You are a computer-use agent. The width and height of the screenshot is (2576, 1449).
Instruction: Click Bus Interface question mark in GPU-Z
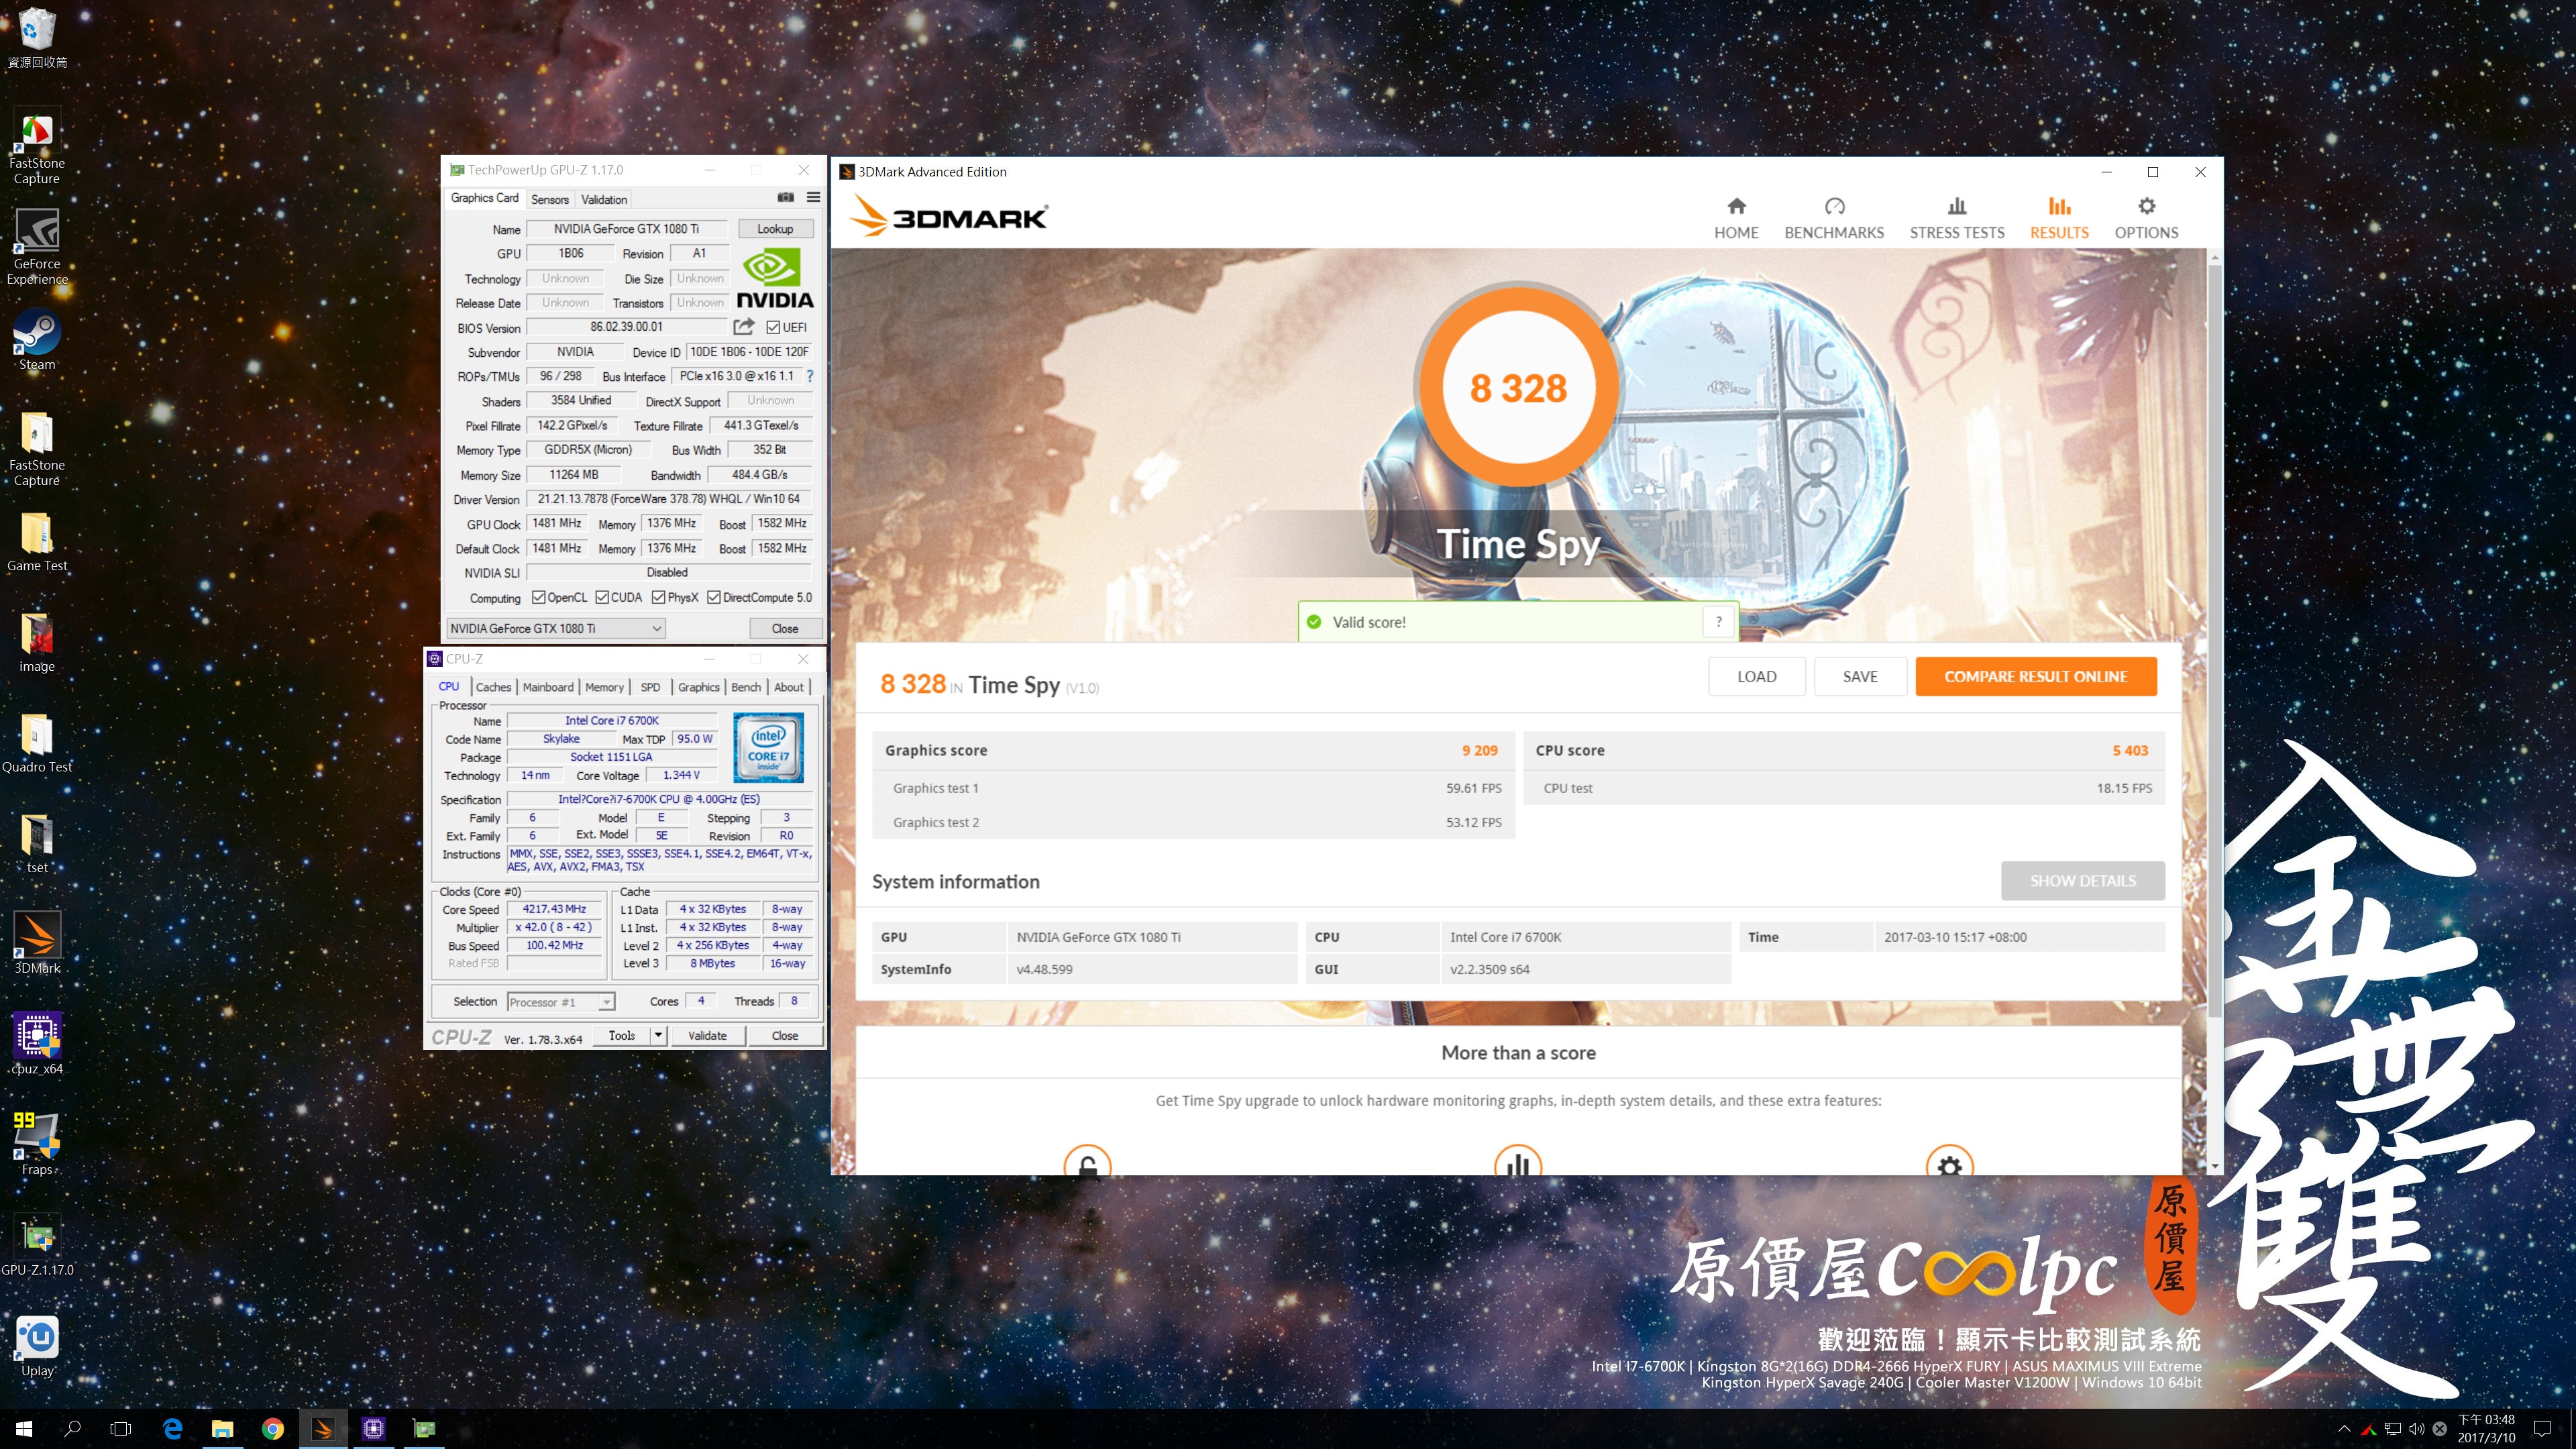(x=810, y=377)
